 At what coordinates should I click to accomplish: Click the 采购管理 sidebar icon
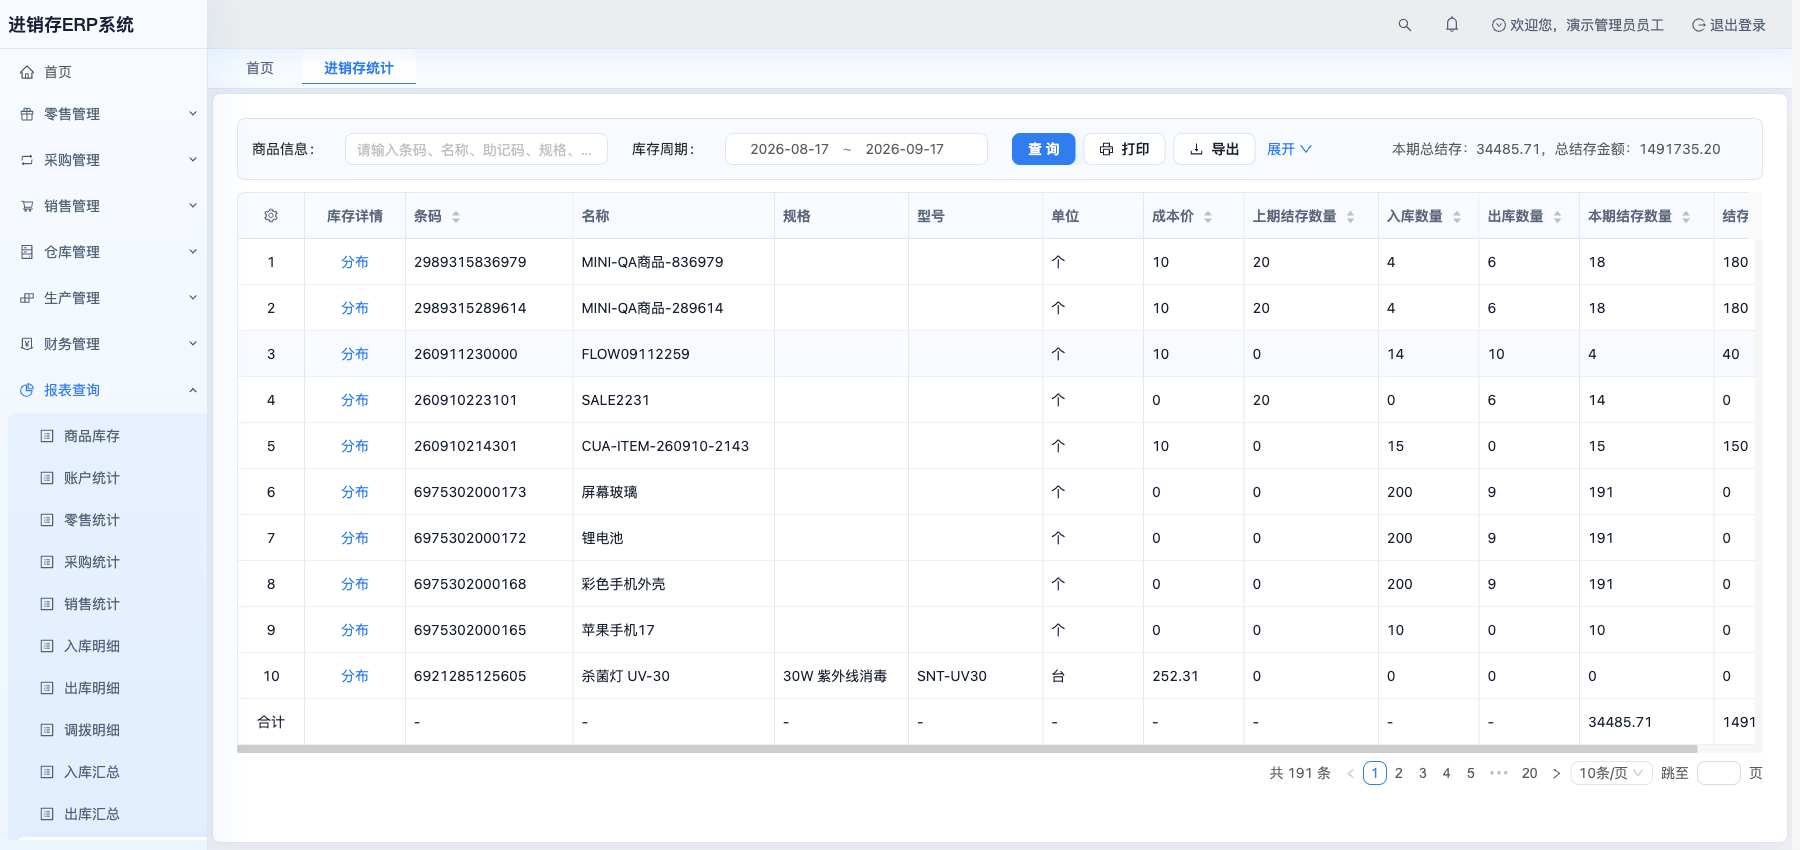pos(27,160)
